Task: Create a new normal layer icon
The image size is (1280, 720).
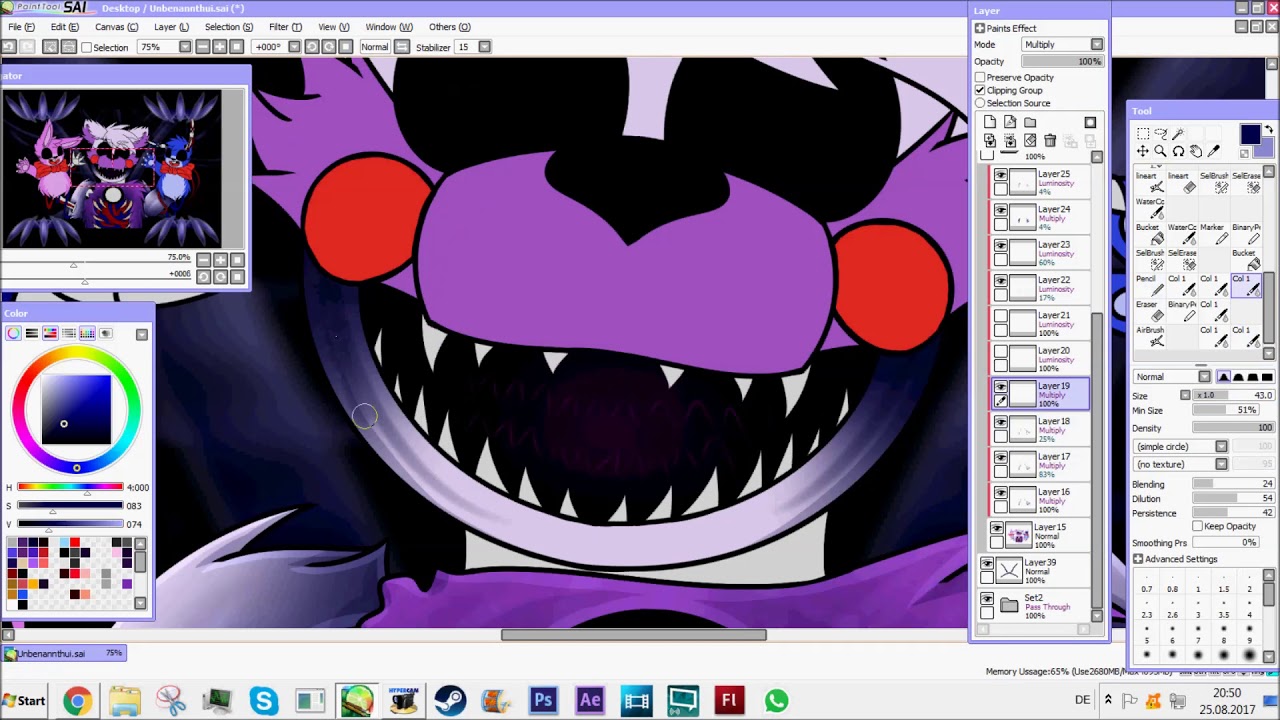Action: (x=990, y=122)
